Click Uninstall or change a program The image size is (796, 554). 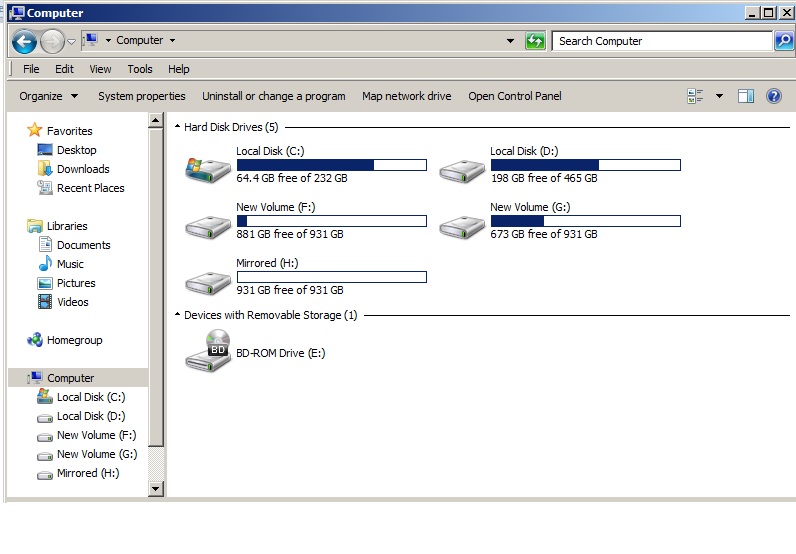tap(274, 96)
